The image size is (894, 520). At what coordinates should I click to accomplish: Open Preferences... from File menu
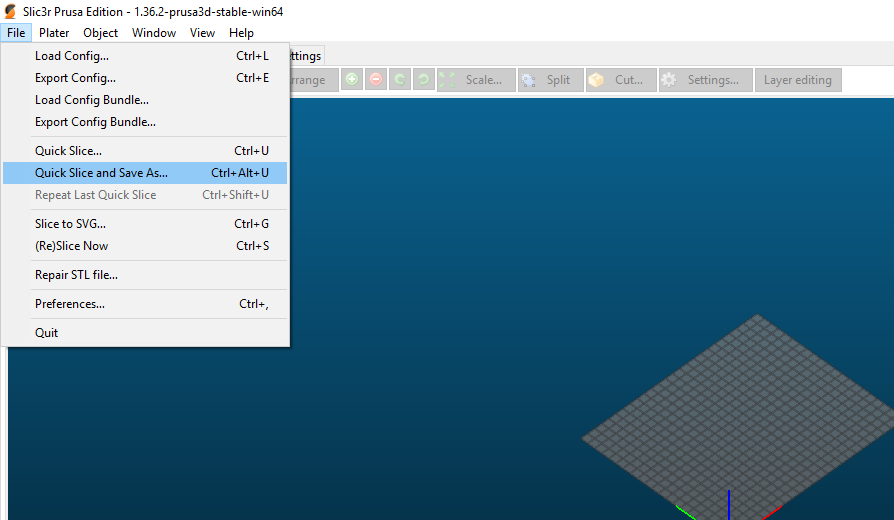coord(145,304)
